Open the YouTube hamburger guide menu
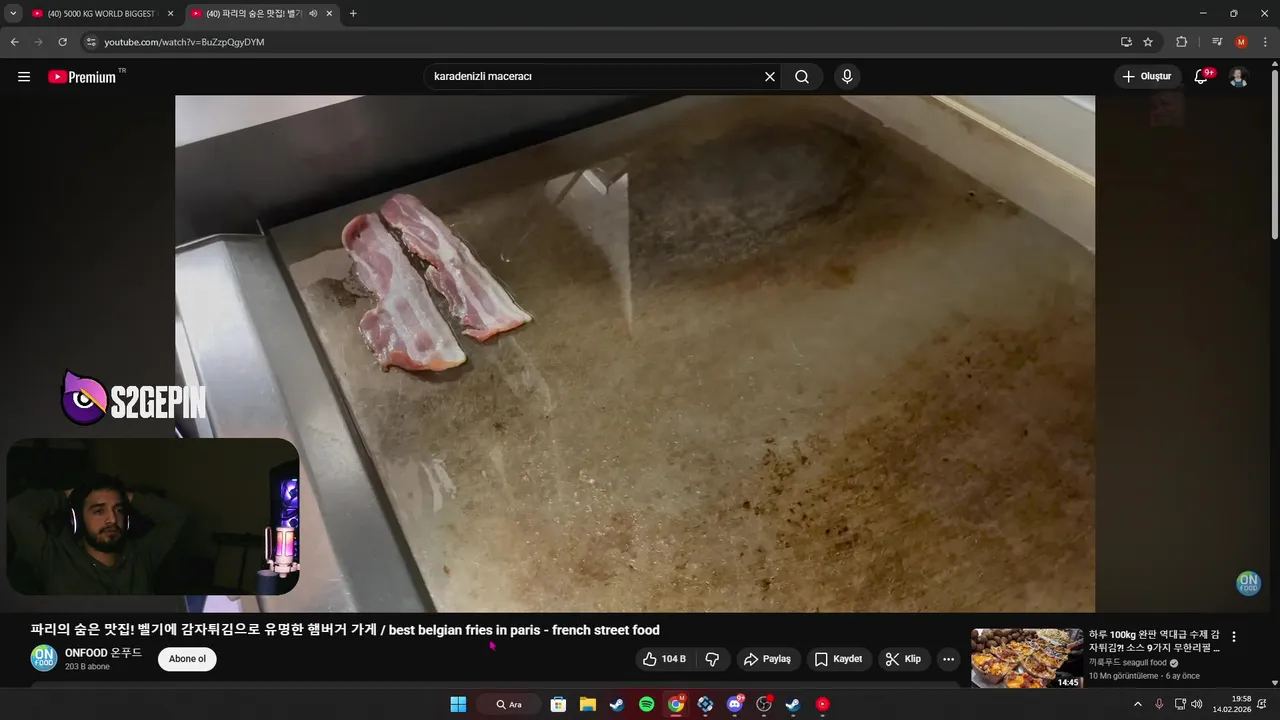 coord(24,77)
